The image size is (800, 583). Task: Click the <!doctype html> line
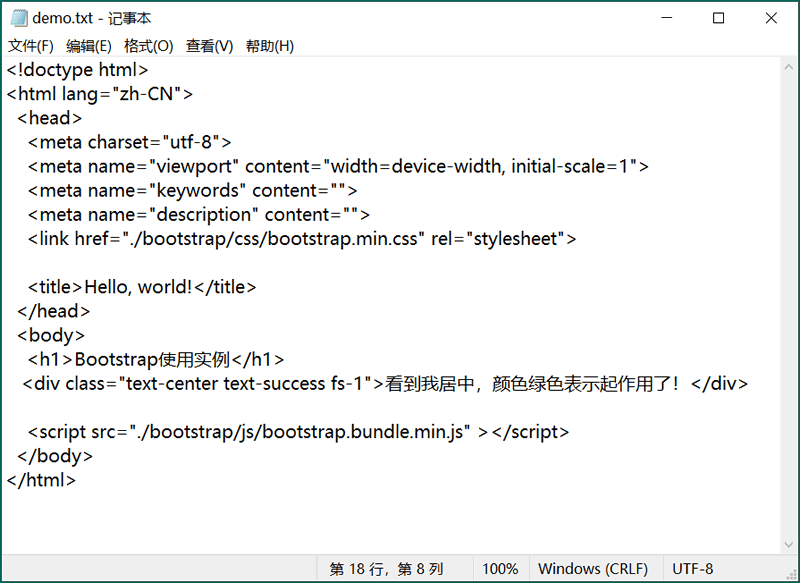pyautogui.click(x=77, y=70)
